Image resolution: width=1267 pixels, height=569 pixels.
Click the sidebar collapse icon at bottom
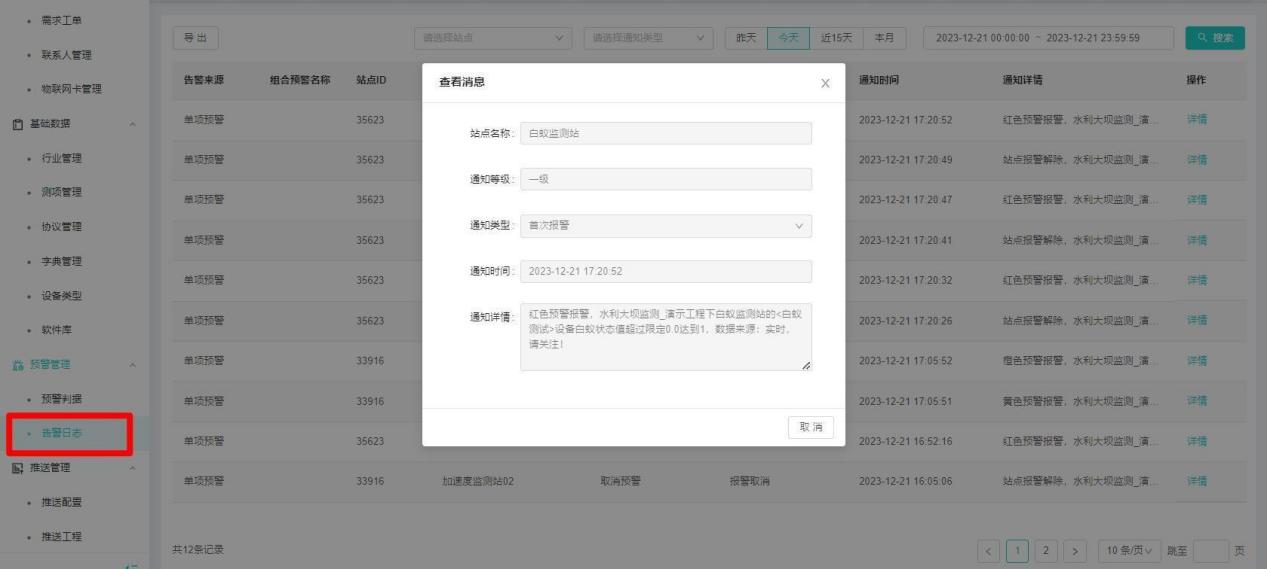[x=129, y=565]
